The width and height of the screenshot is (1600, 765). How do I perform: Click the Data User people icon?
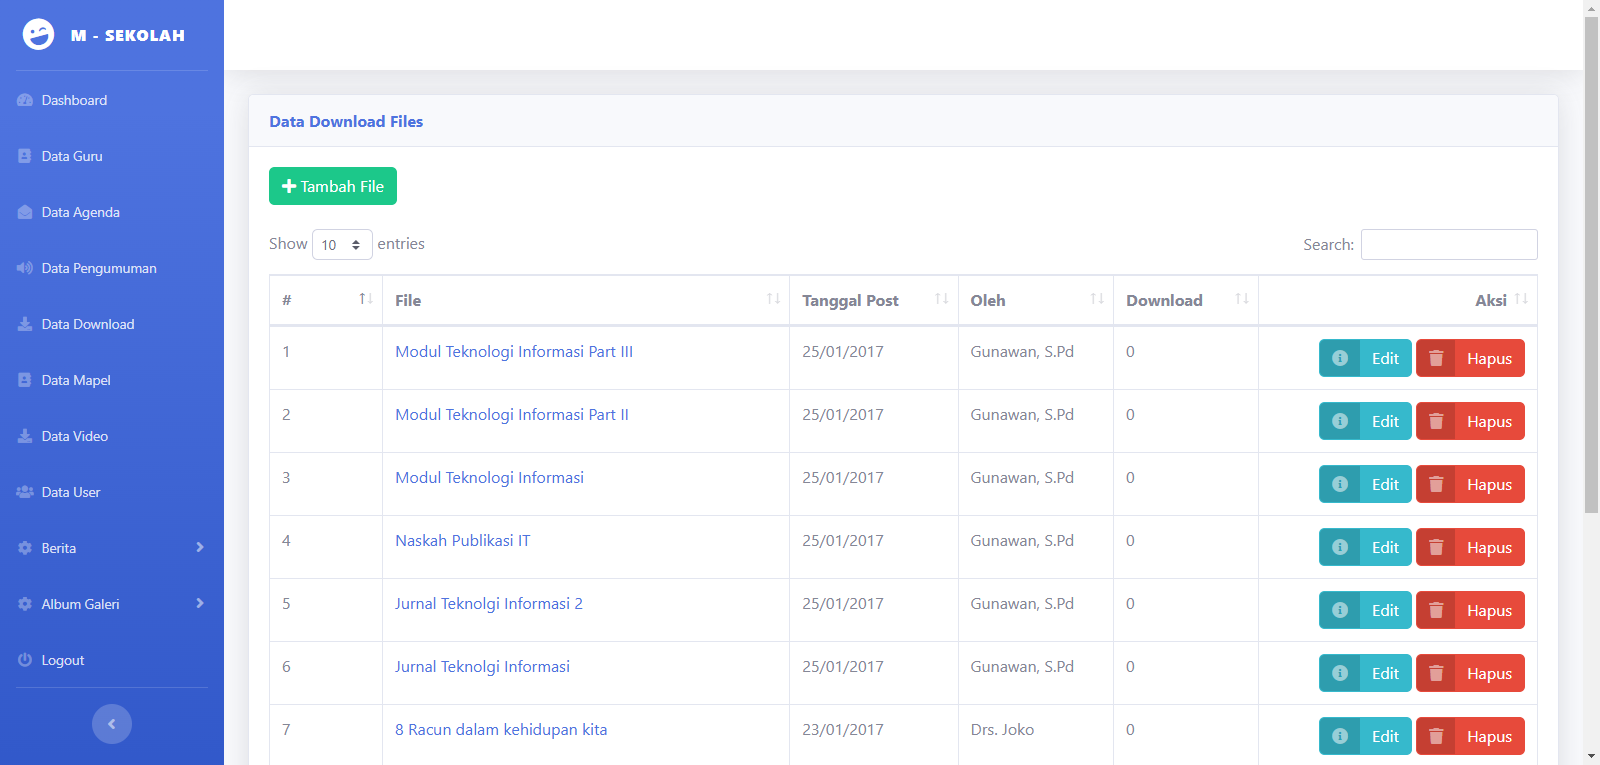click(25, 492)
